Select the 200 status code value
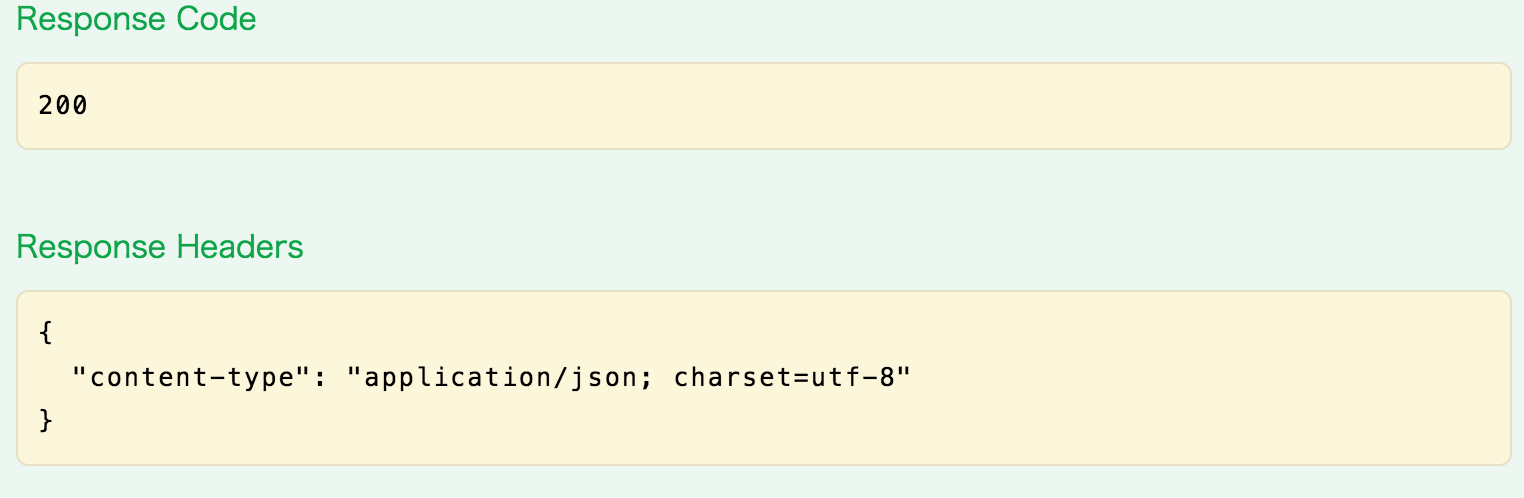Image resolution: width=1524 pixels, height=498 pixels. point(63,105)
